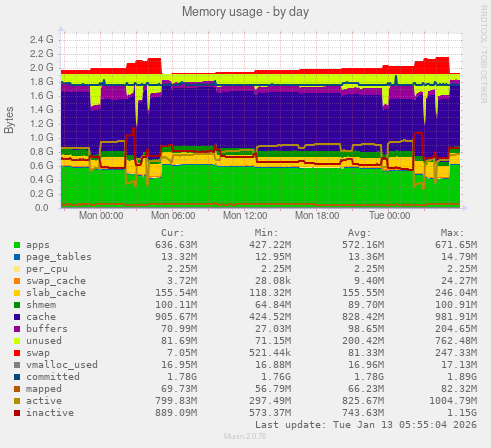This screenshot has height=448, width=491.
Task: Click cache minimum value 424.52M
Action: [270, 317]
